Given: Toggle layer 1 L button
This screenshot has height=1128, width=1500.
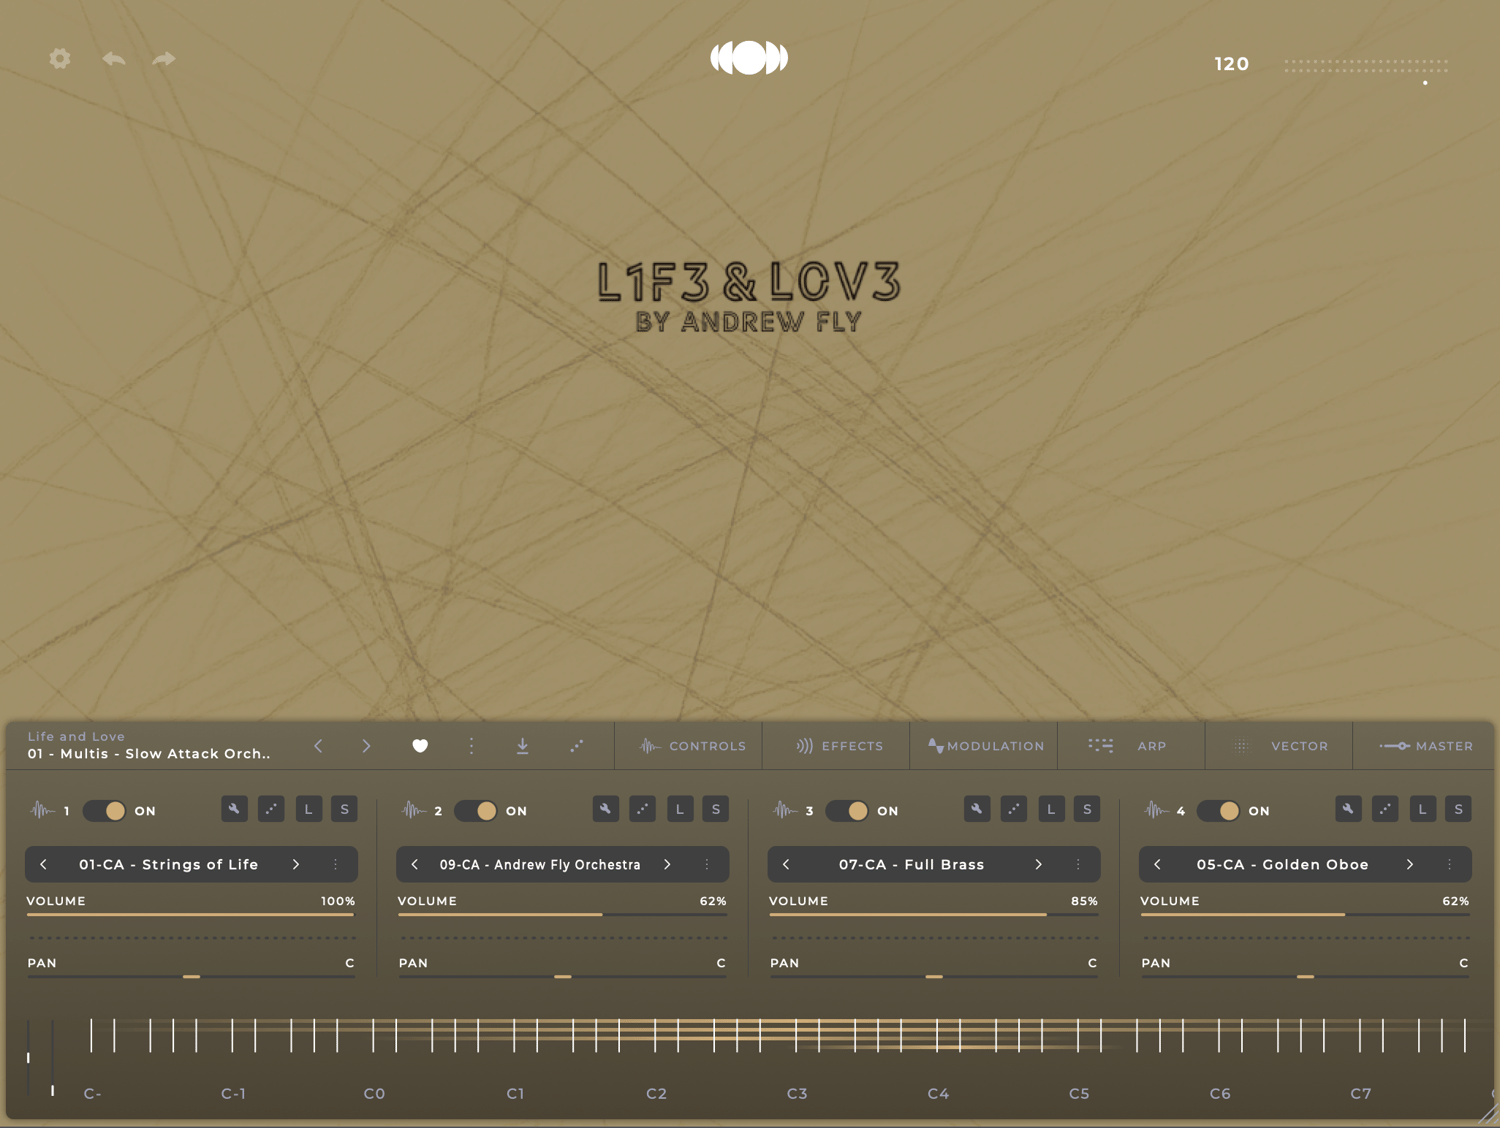Looking at the screenshot, I should coord(308,809).
